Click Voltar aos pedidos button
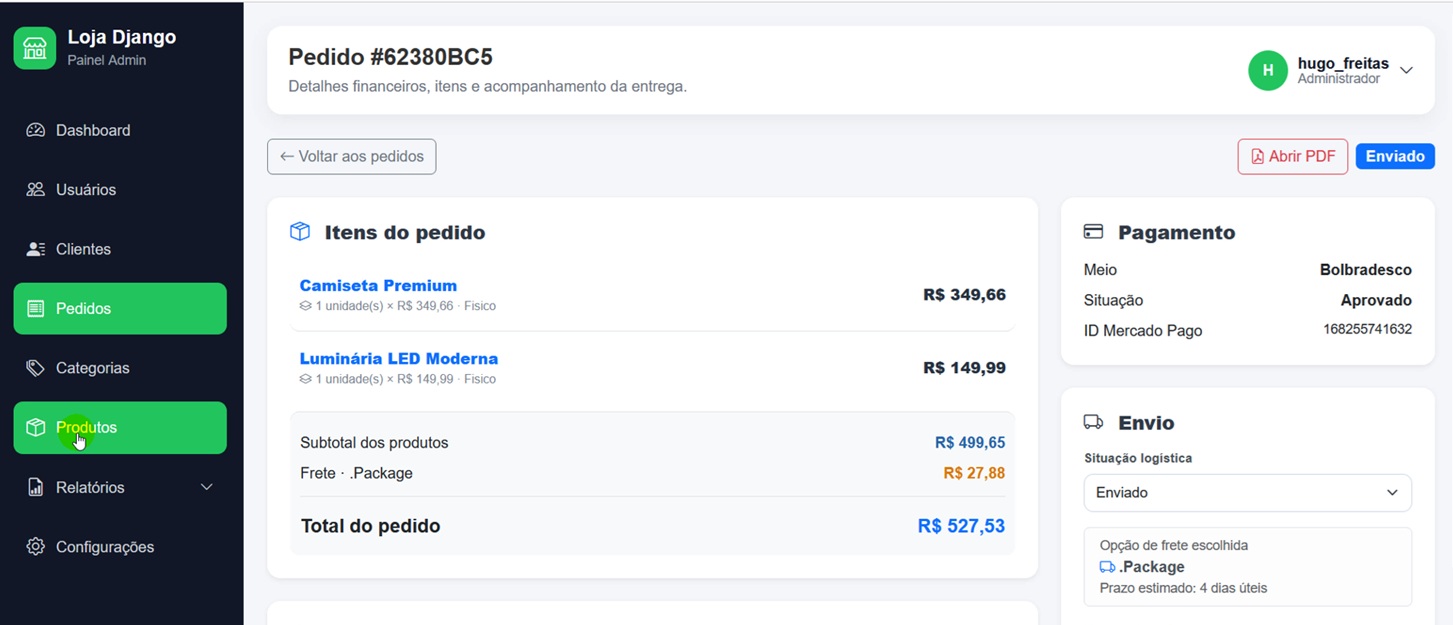Viewport: 1453px width, 625px height. [352, 156]
